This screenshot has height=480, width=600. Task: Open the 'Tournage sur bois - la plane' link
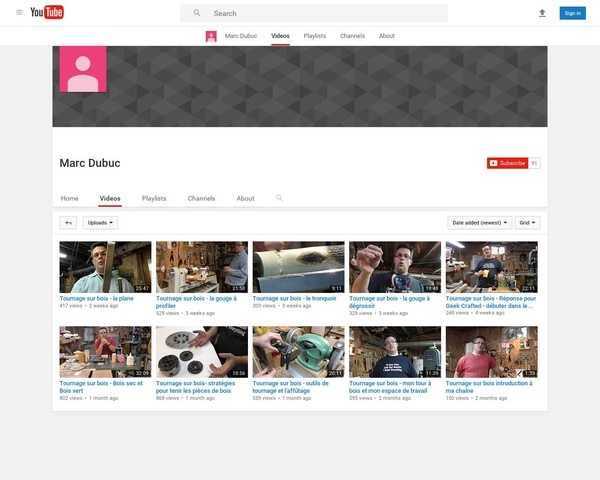(x=96, y=298)
